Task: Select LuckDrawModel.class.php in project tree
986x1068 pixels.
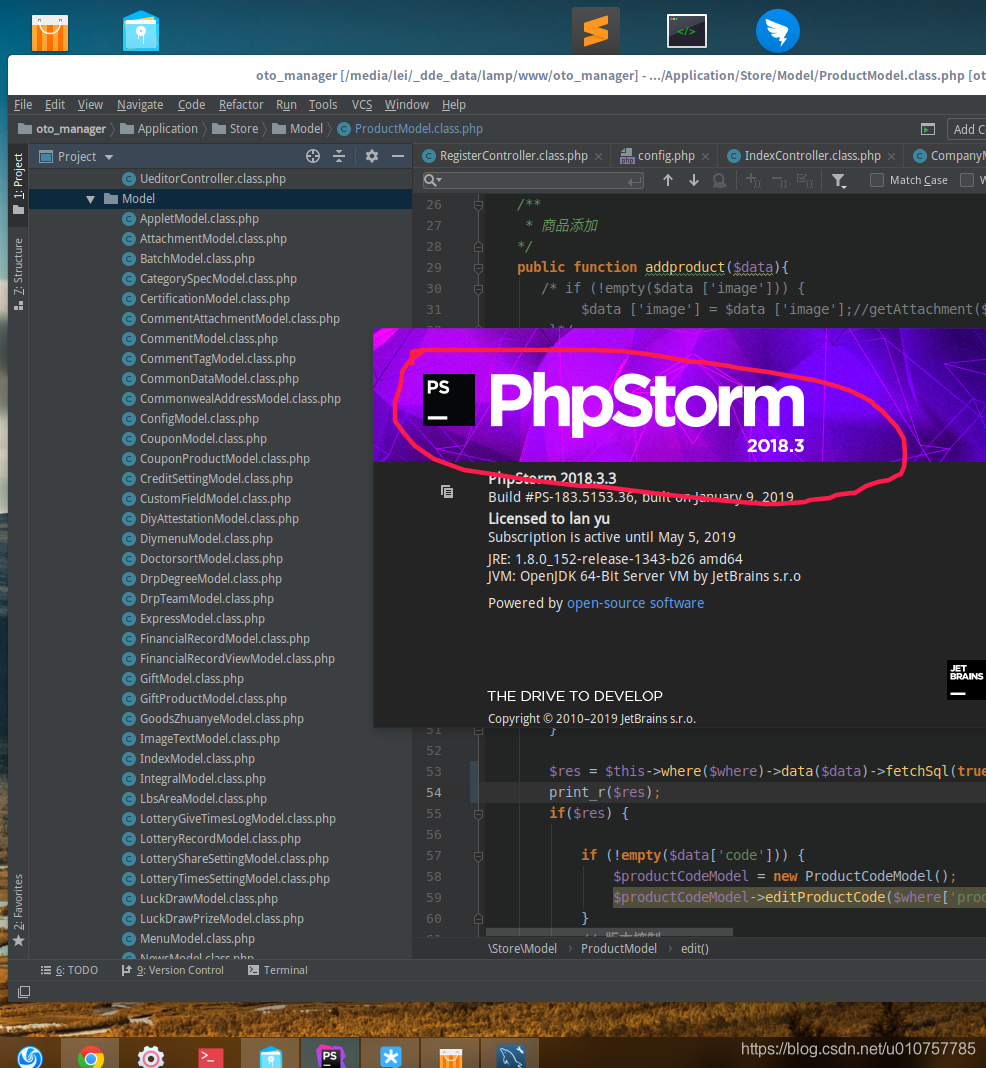Action: point(208,898)
